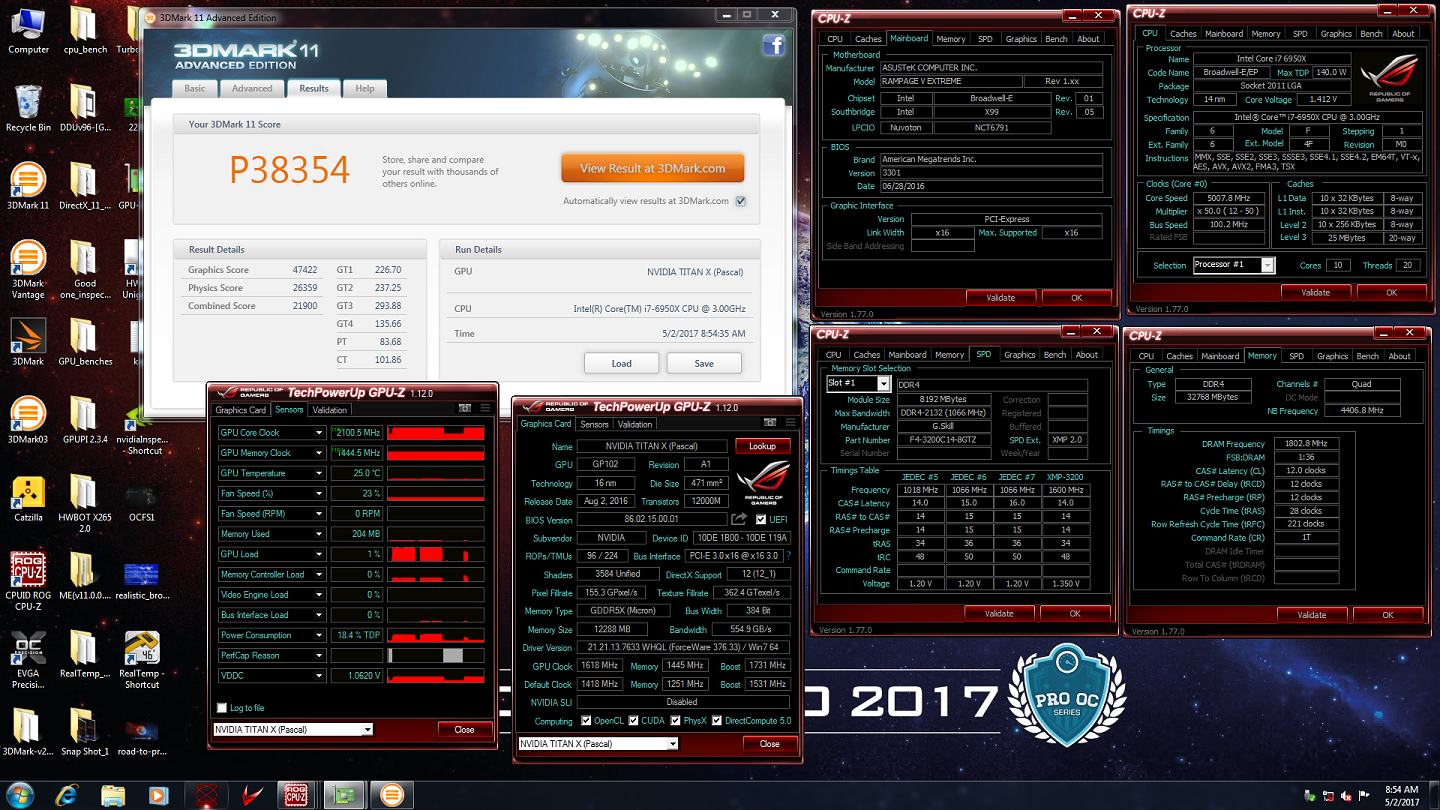Select the HWBOT X265 2.0 folder icon
Image resolution: width=1440 pixels, height=810 pixels.
coord(85,504)
